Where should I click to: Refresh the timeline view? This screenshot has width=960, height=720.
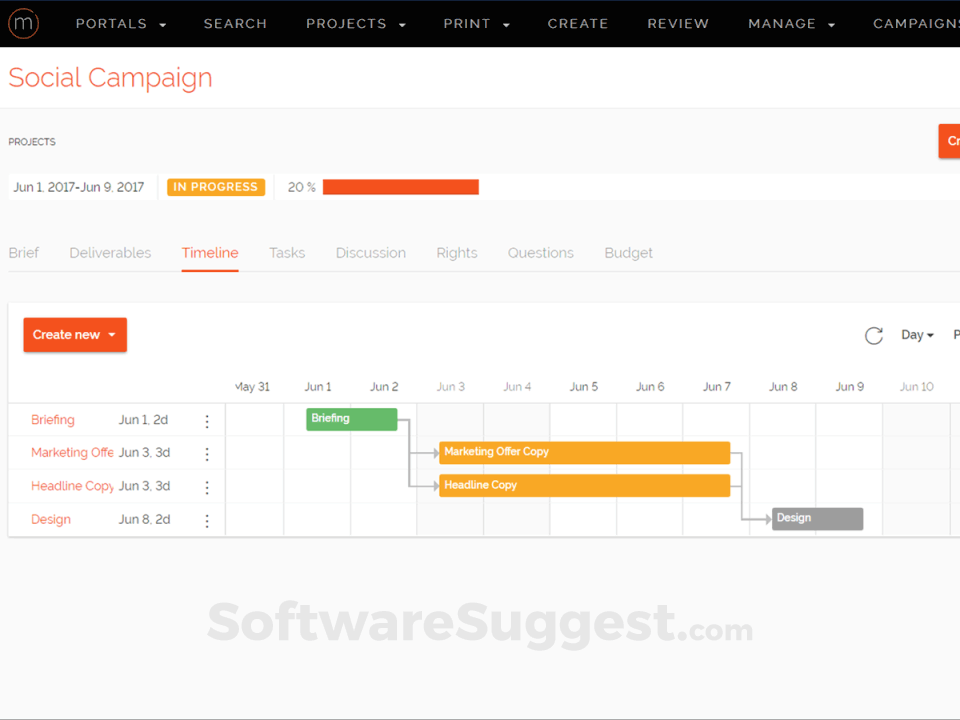[873, 335]
